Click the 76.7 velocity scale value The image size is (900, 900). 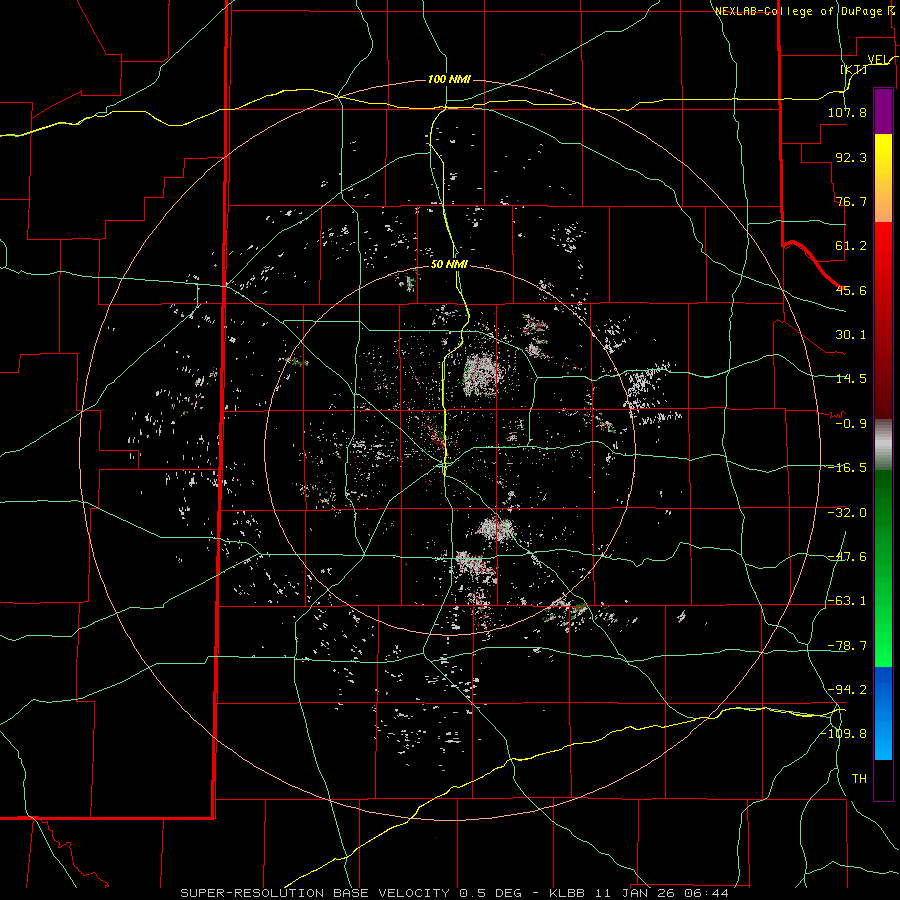851,201
